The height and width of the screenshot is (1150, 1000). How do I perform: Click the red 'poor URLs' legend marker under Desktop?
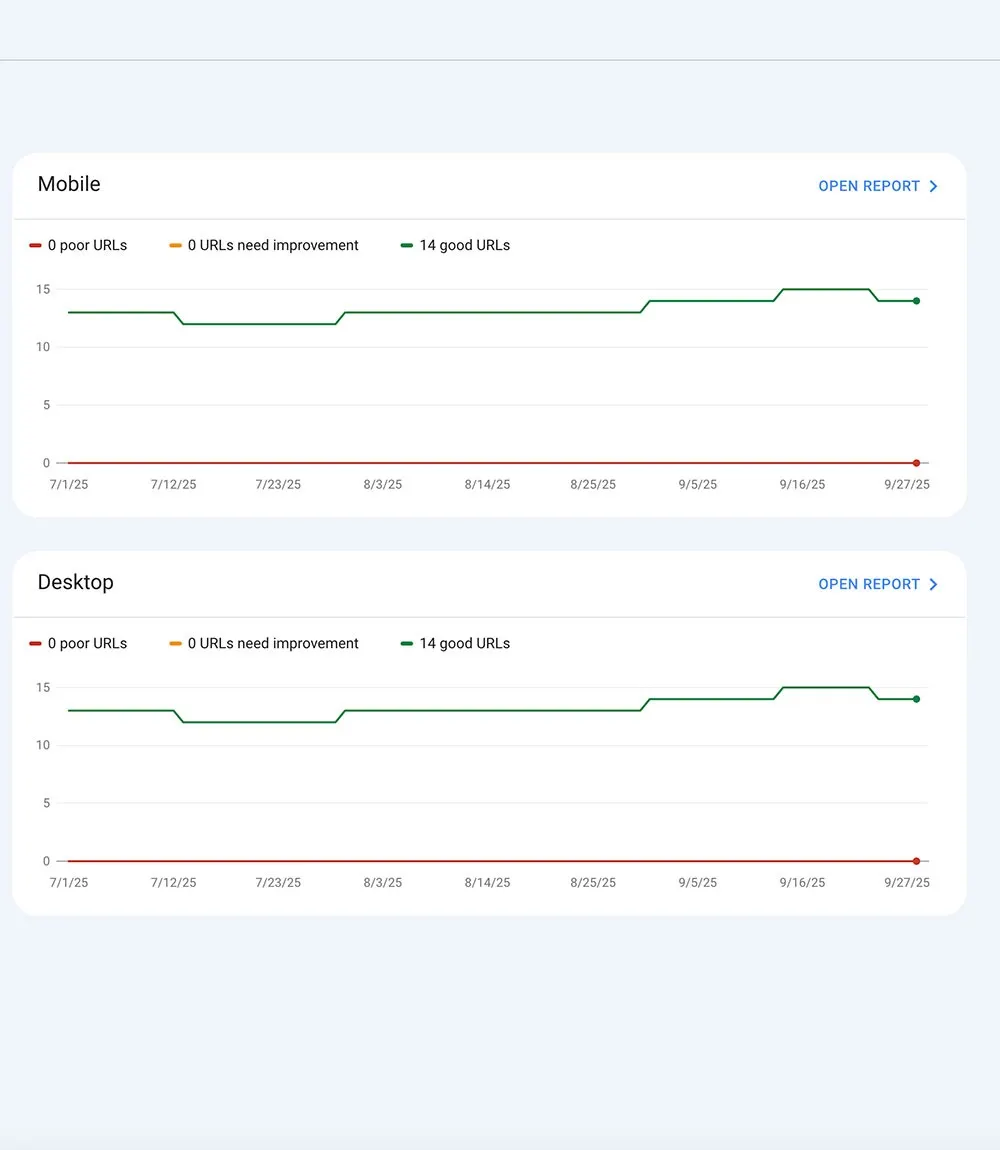point(36,643)
